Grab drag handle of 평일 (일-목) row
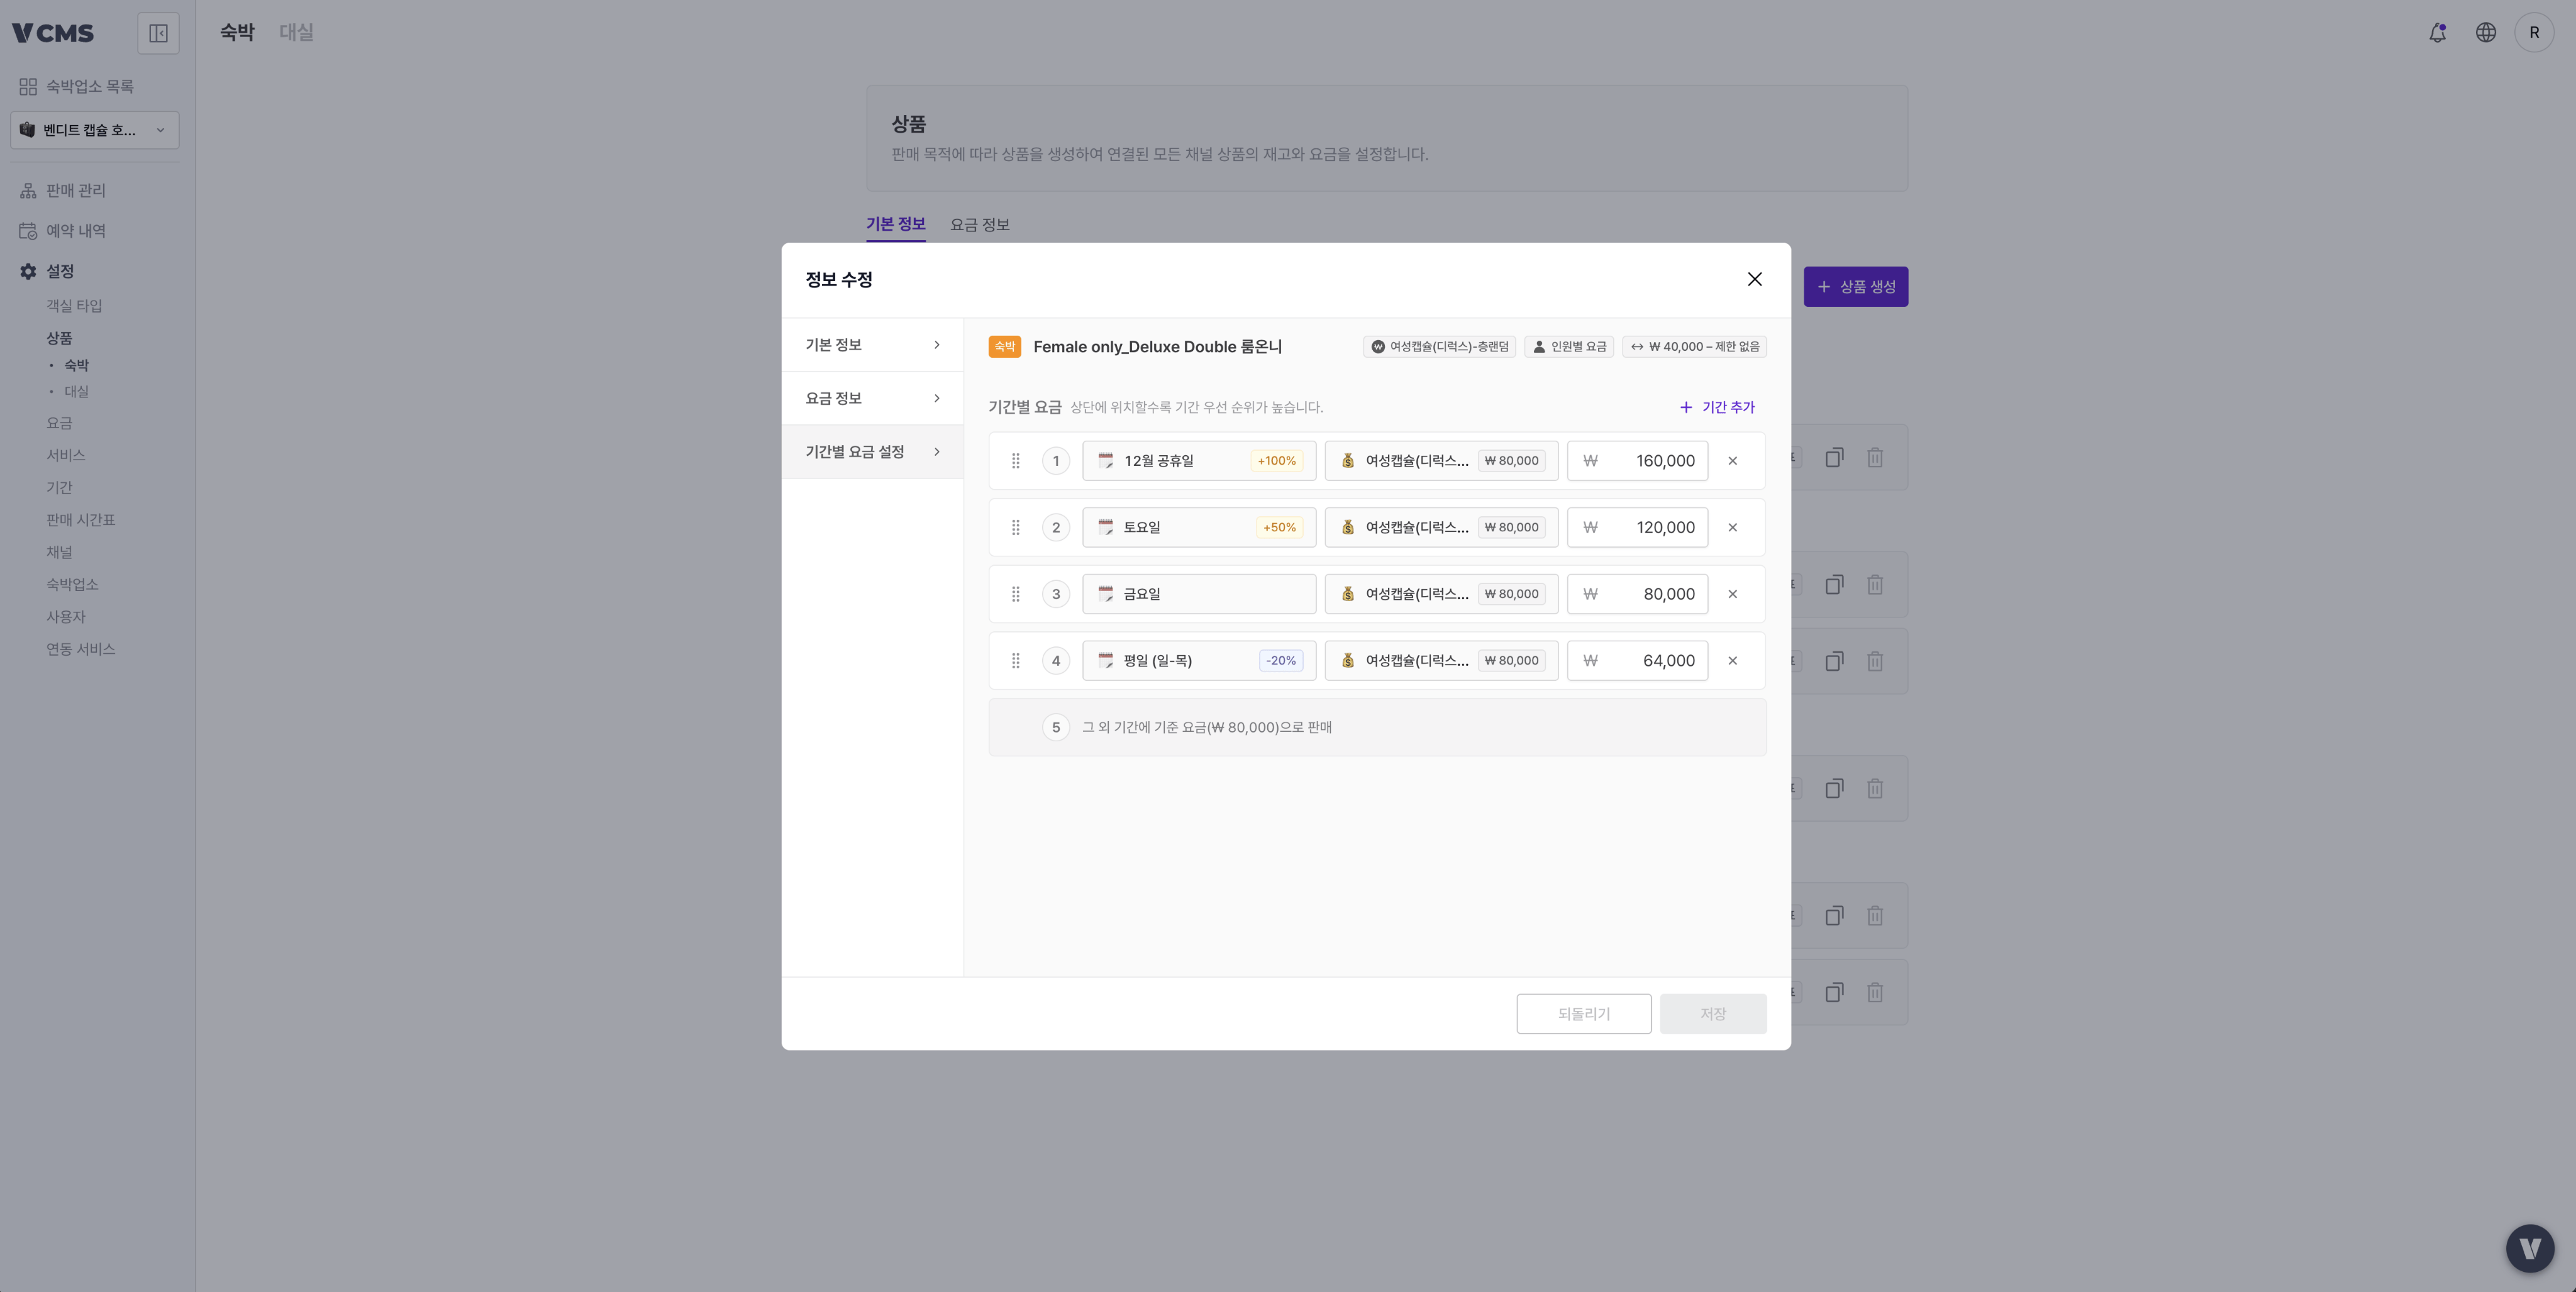 tap(1015, 660)
